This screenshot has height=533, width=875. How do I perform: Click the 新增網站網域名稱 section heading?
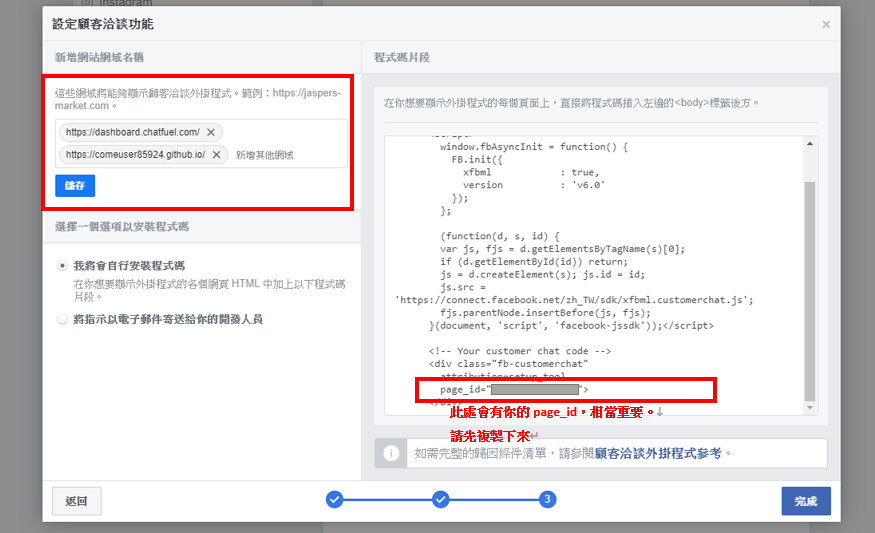99,57
